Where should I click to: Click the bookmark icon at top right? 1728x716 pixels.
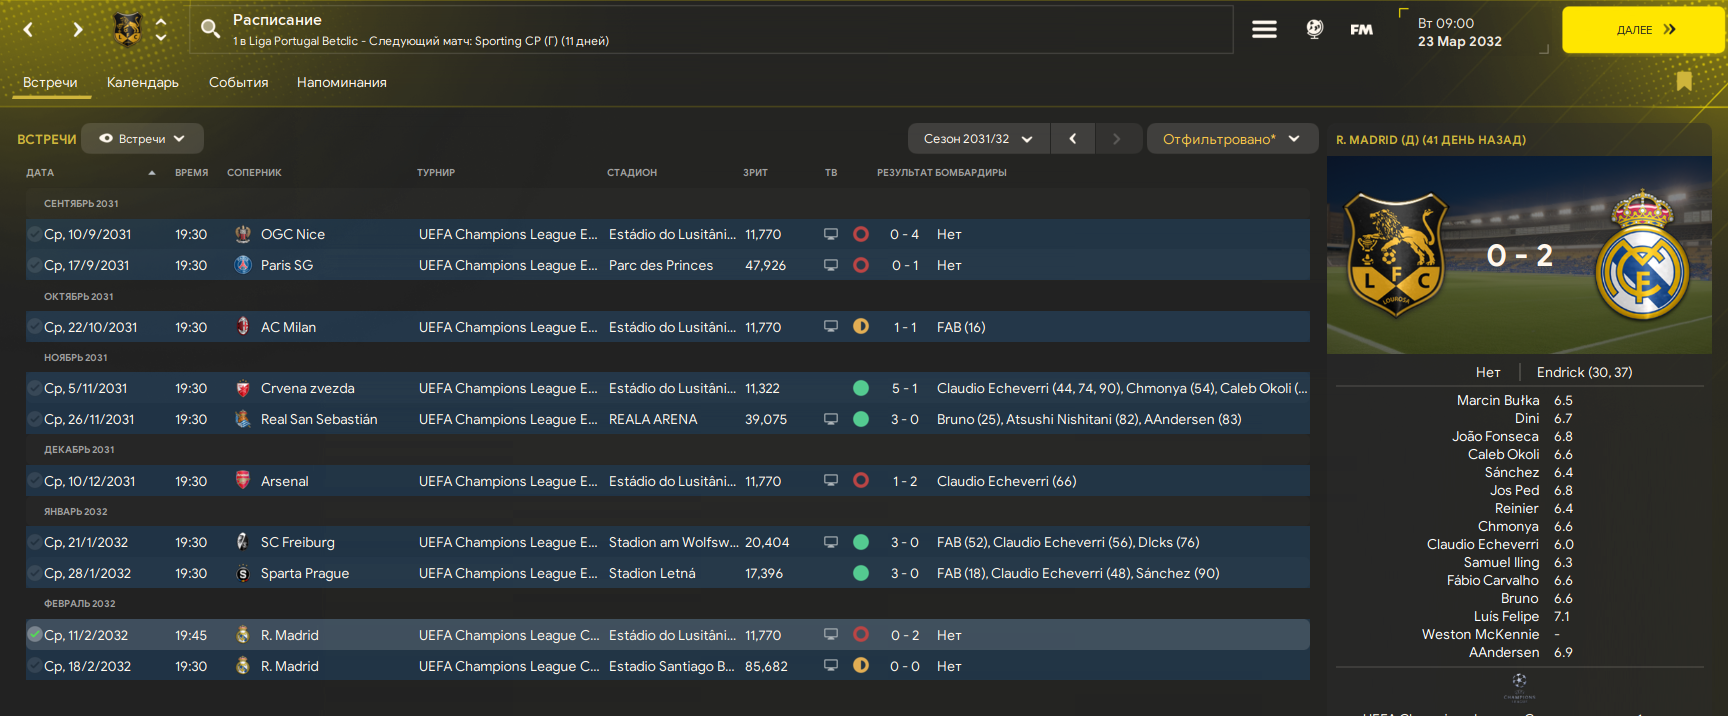[x=1684, y=81]
